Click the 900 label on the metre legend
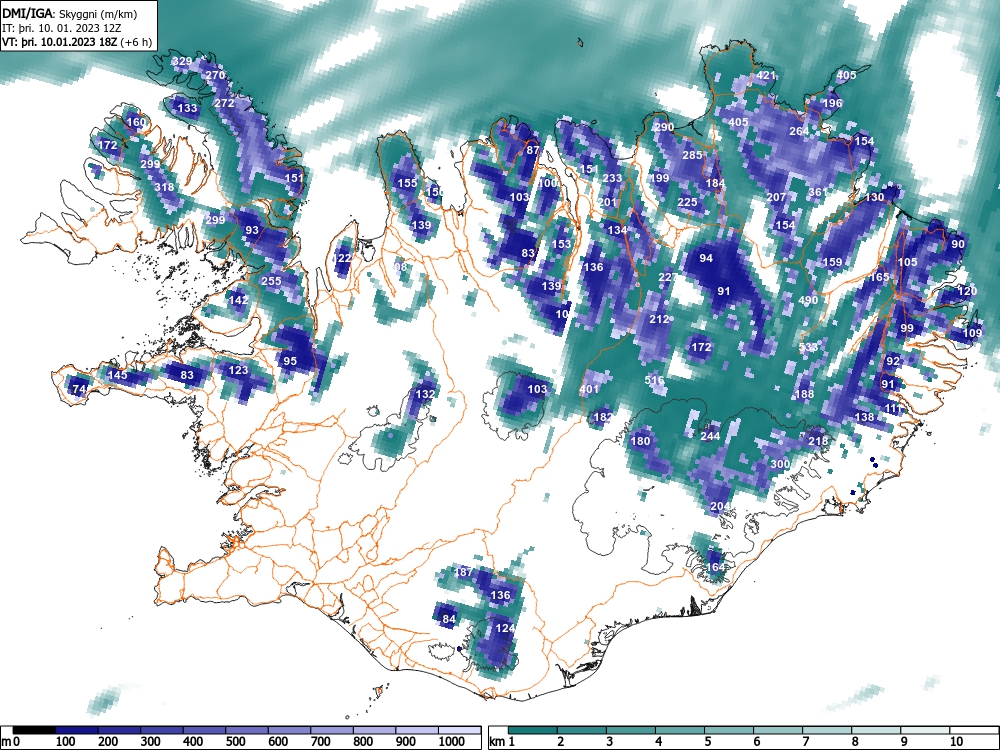Screen dimensions: 1000x750 (x=406, y=741)
